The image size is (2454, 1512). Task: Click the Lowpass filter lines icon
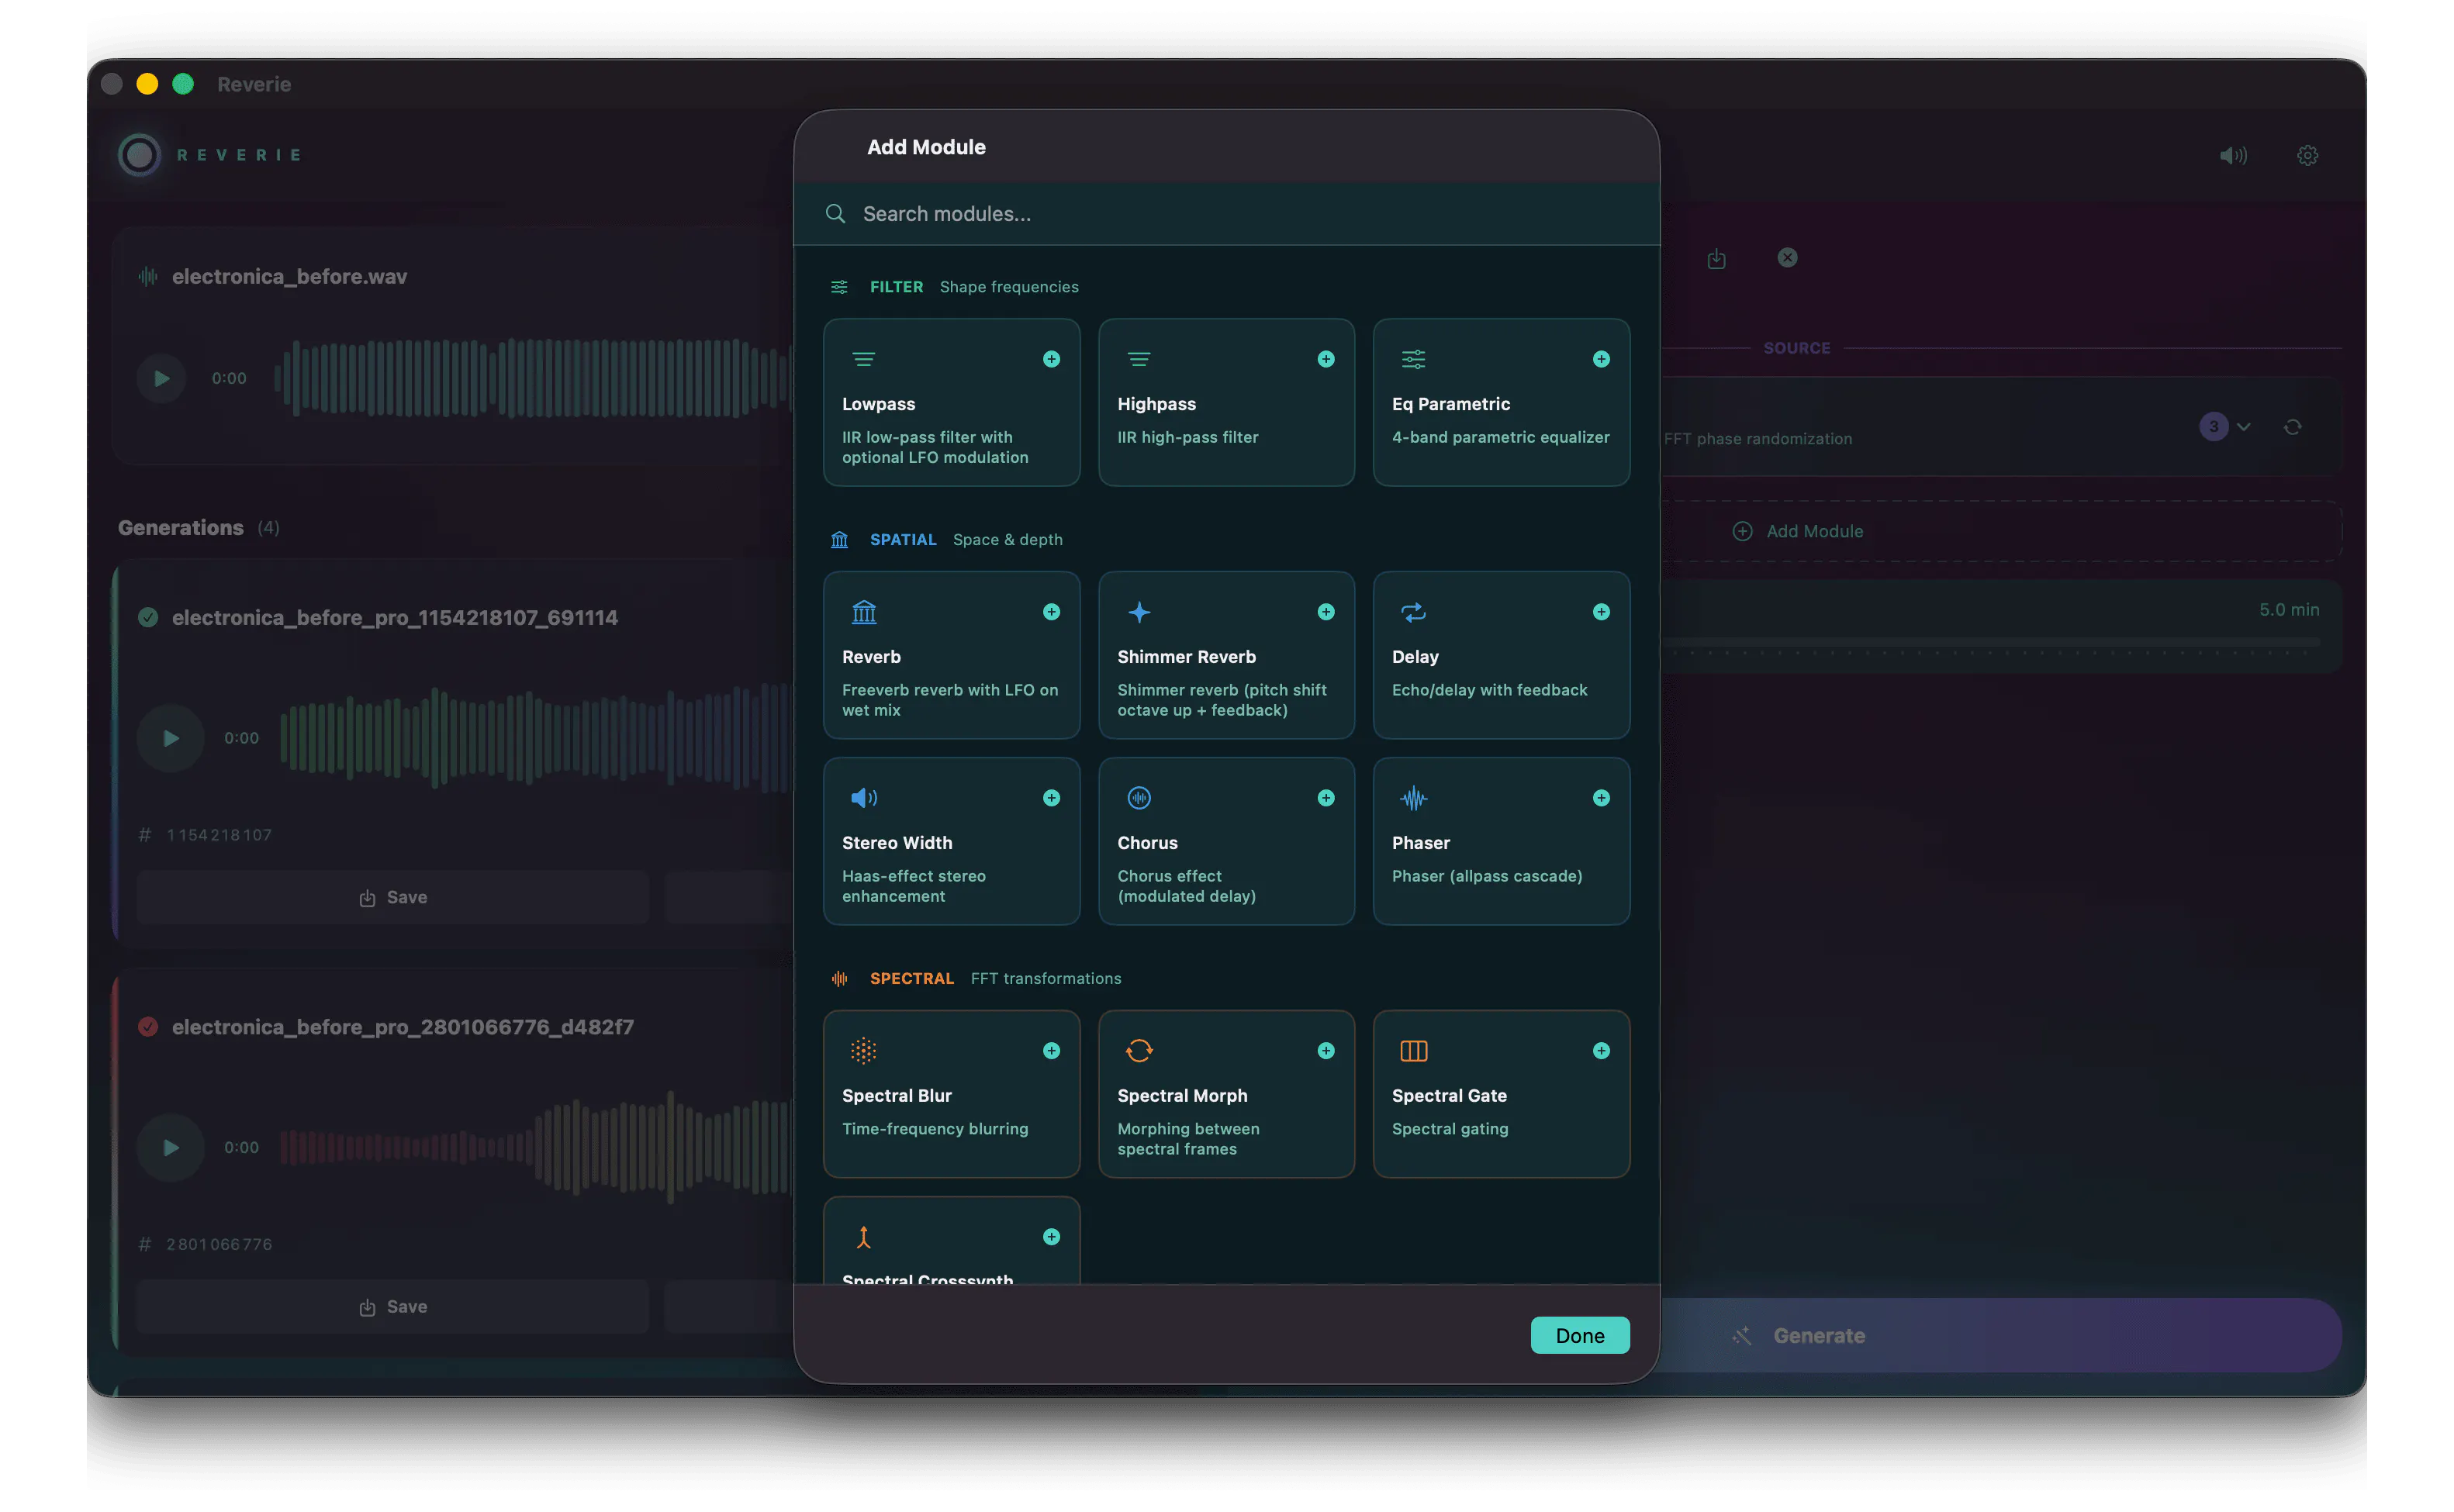864,359
